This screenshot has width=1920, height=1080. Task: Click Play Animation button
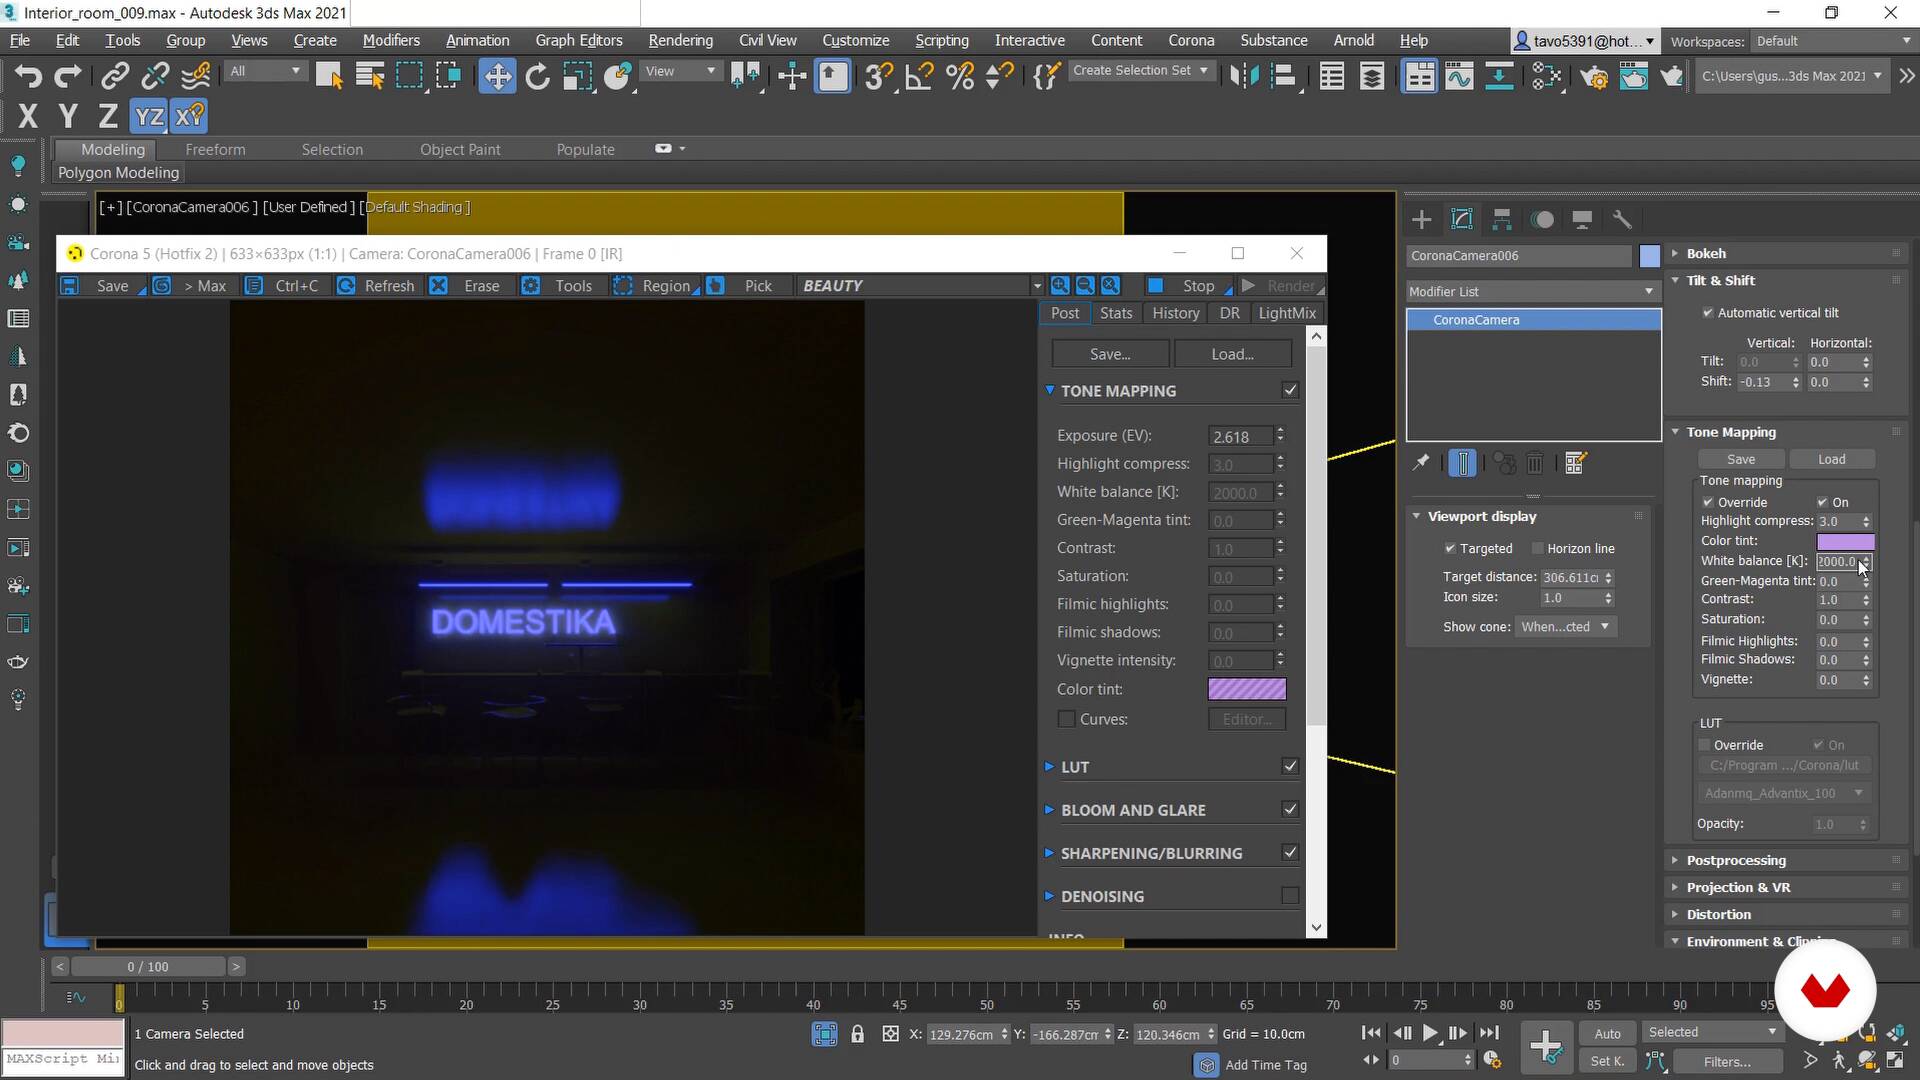[x=1430, y=1033]
